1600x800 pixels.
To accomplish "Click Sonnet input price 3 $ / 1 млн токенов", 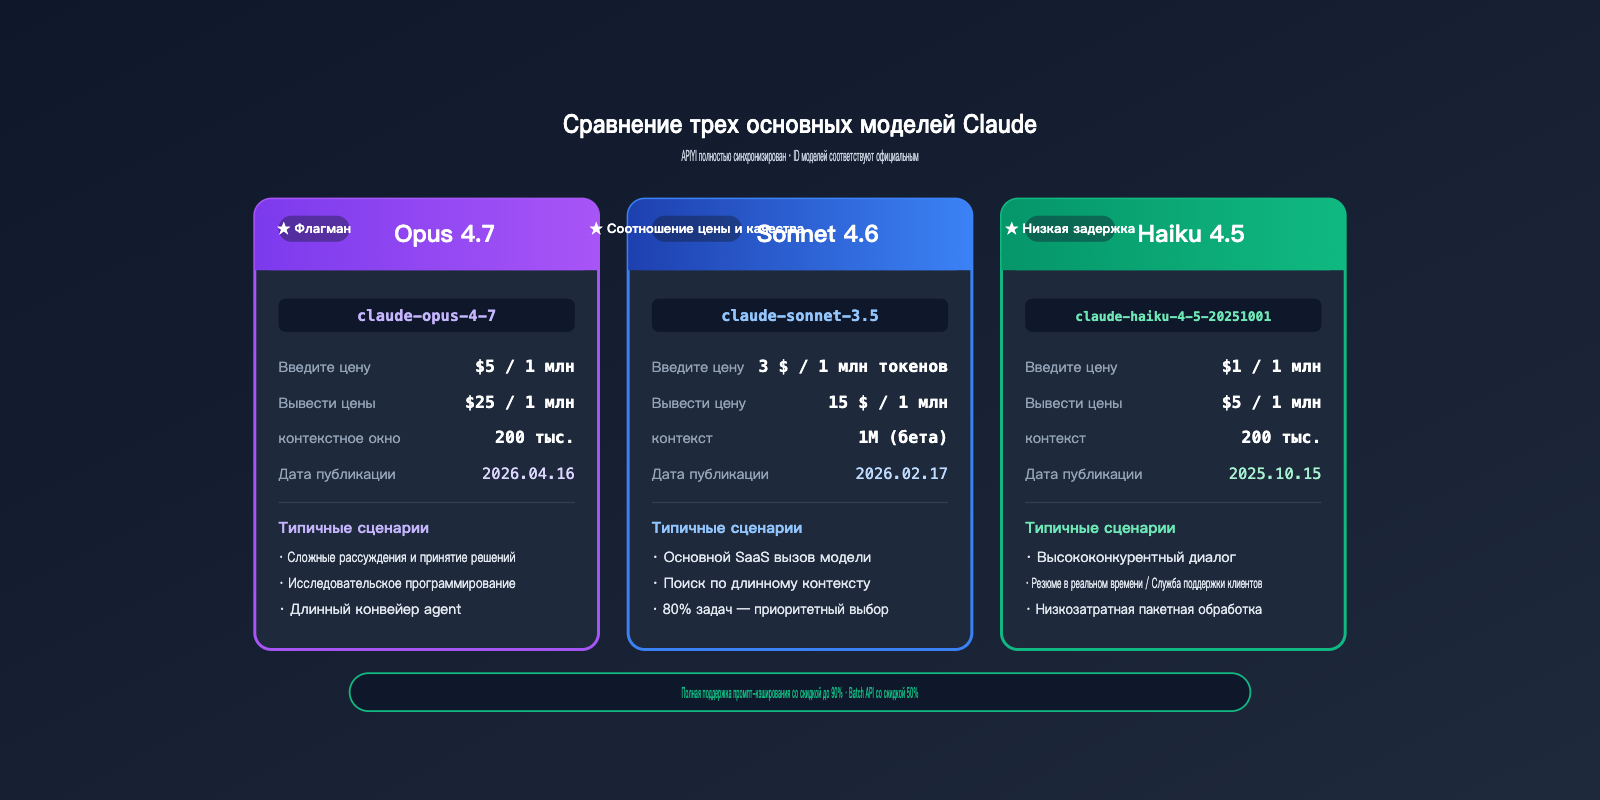I will click(x=853, y=367).
